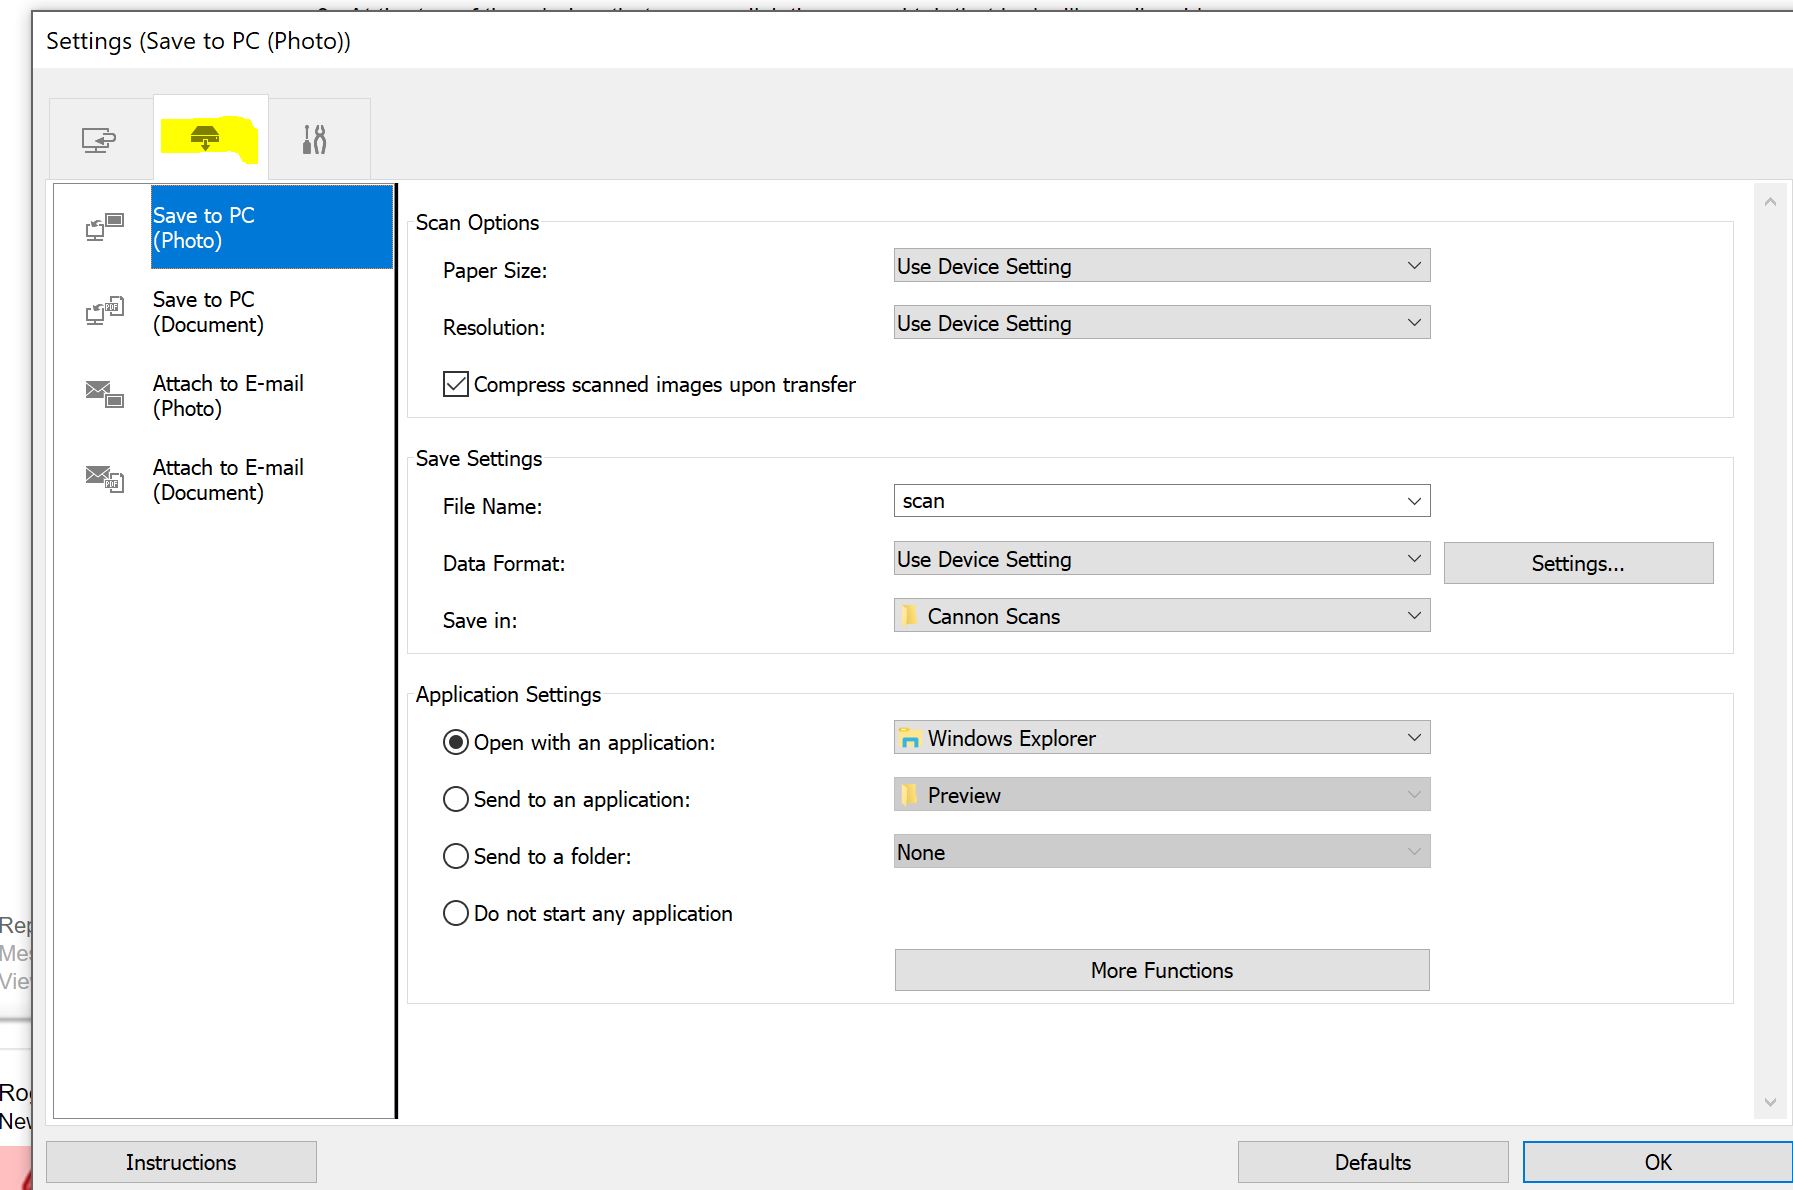Viewport: 1793px width, 1190px height.
Task: Click the Attach to E-mail (Document) icon
Action: (x=104, y=479)
